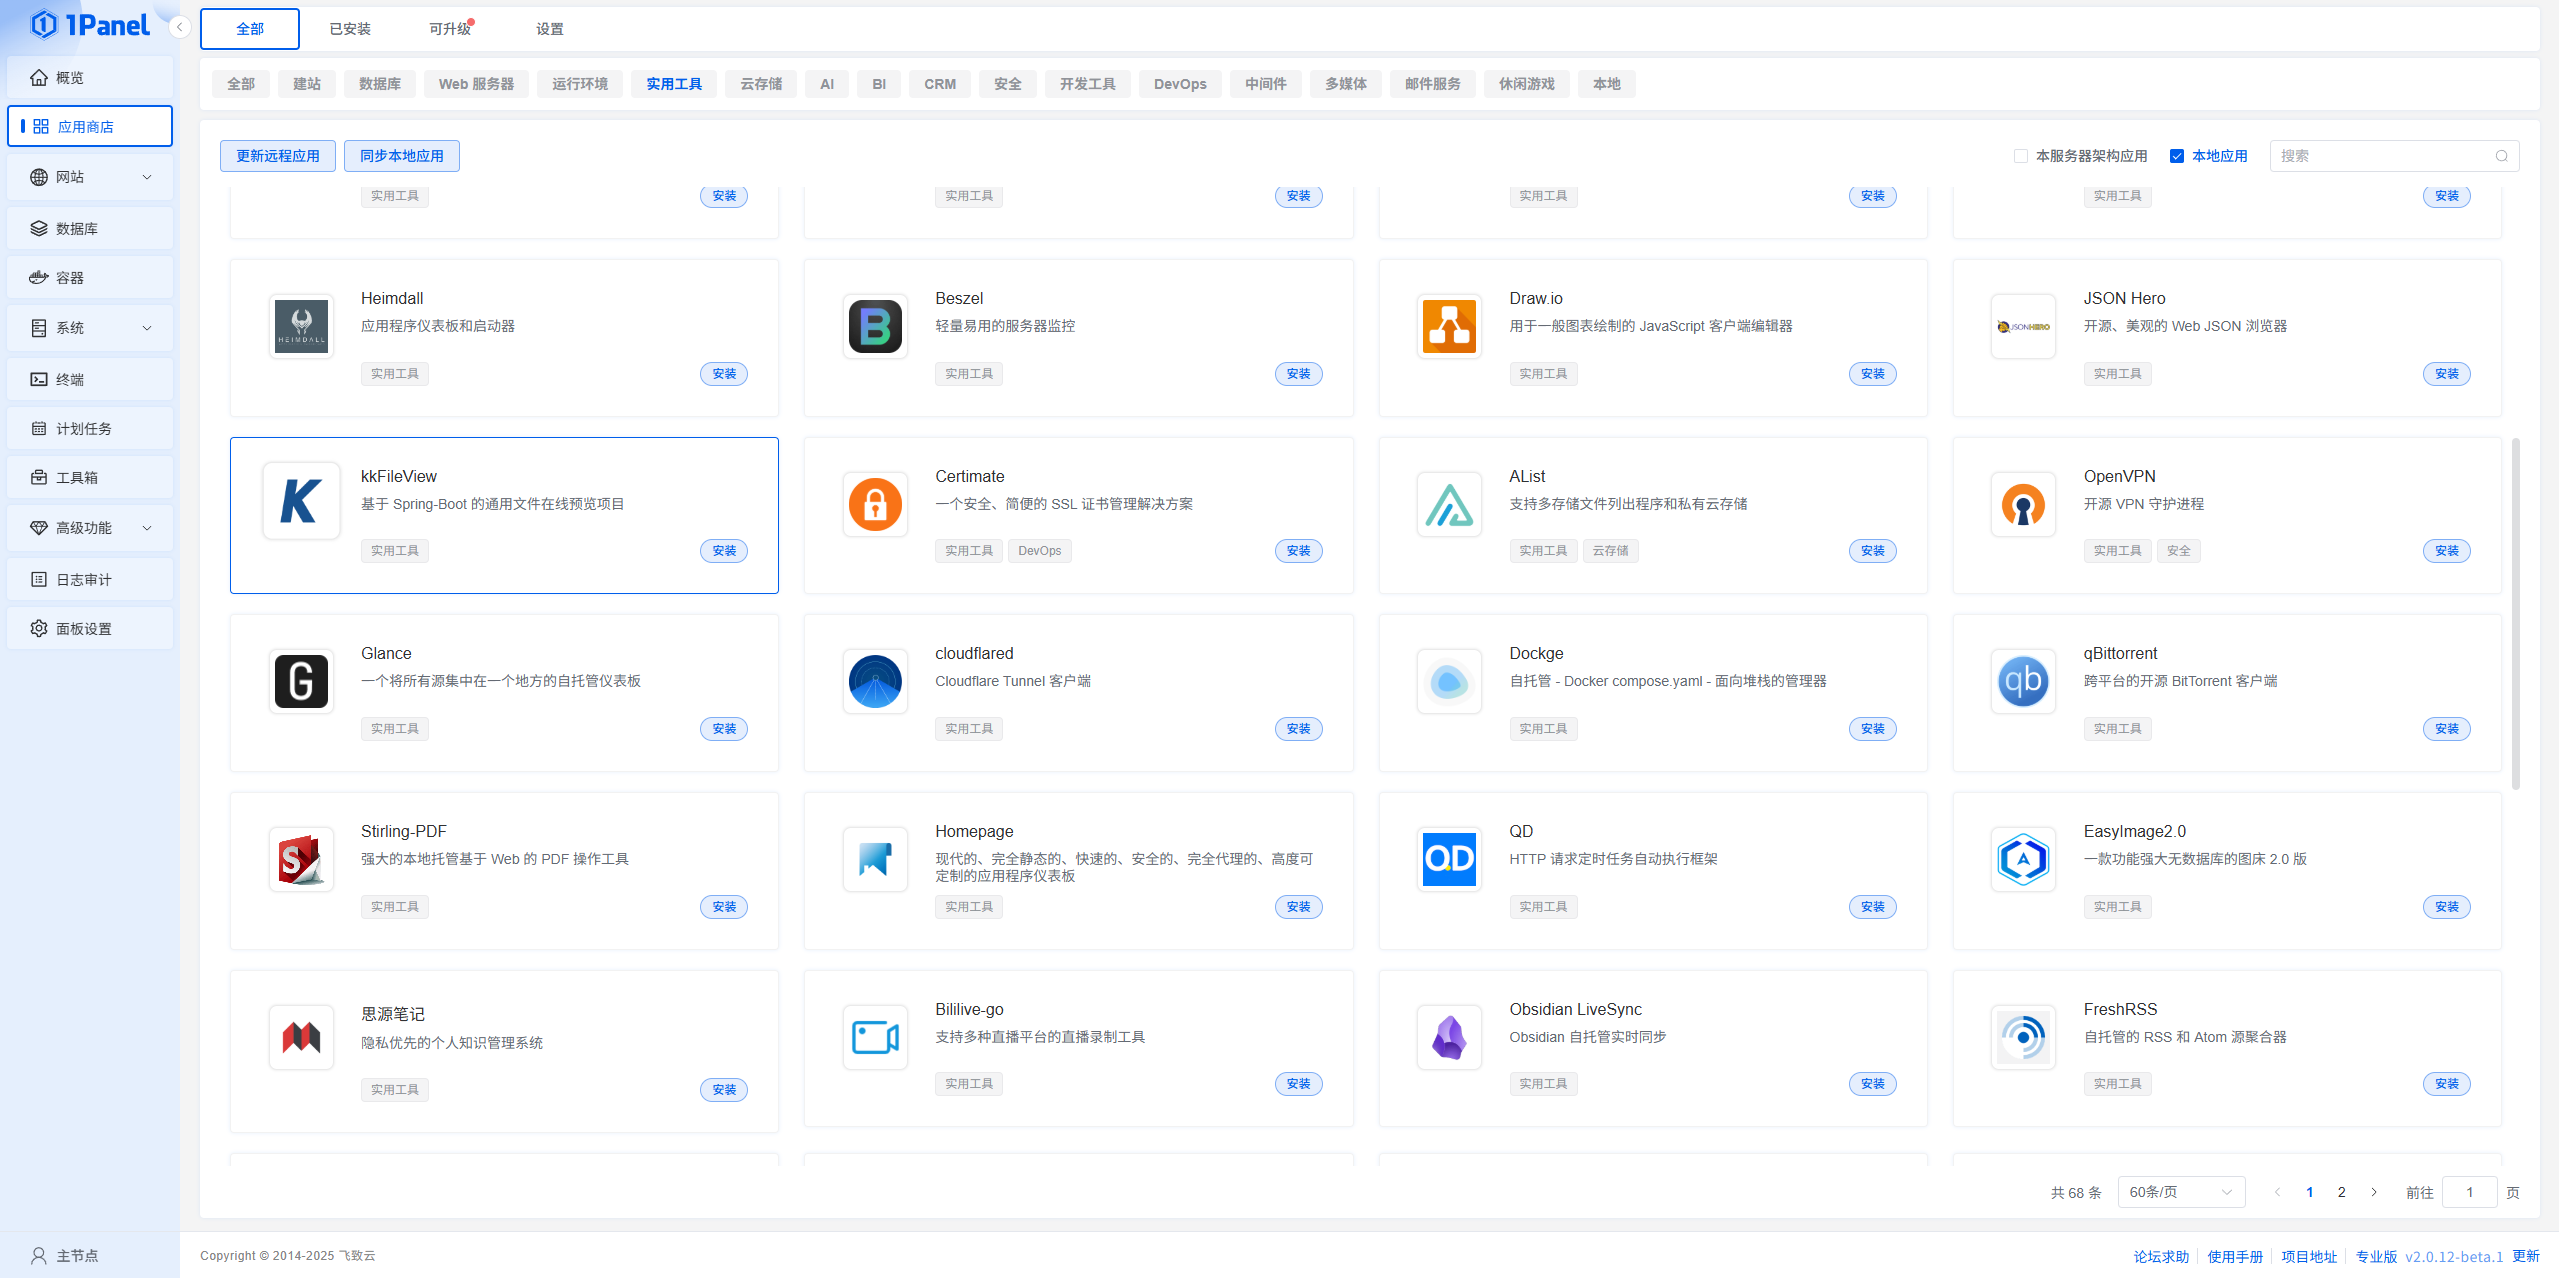2559x1278 pixels.
Task: Expand the 高级功能 sidebar menu
Action: pos(90,528)
